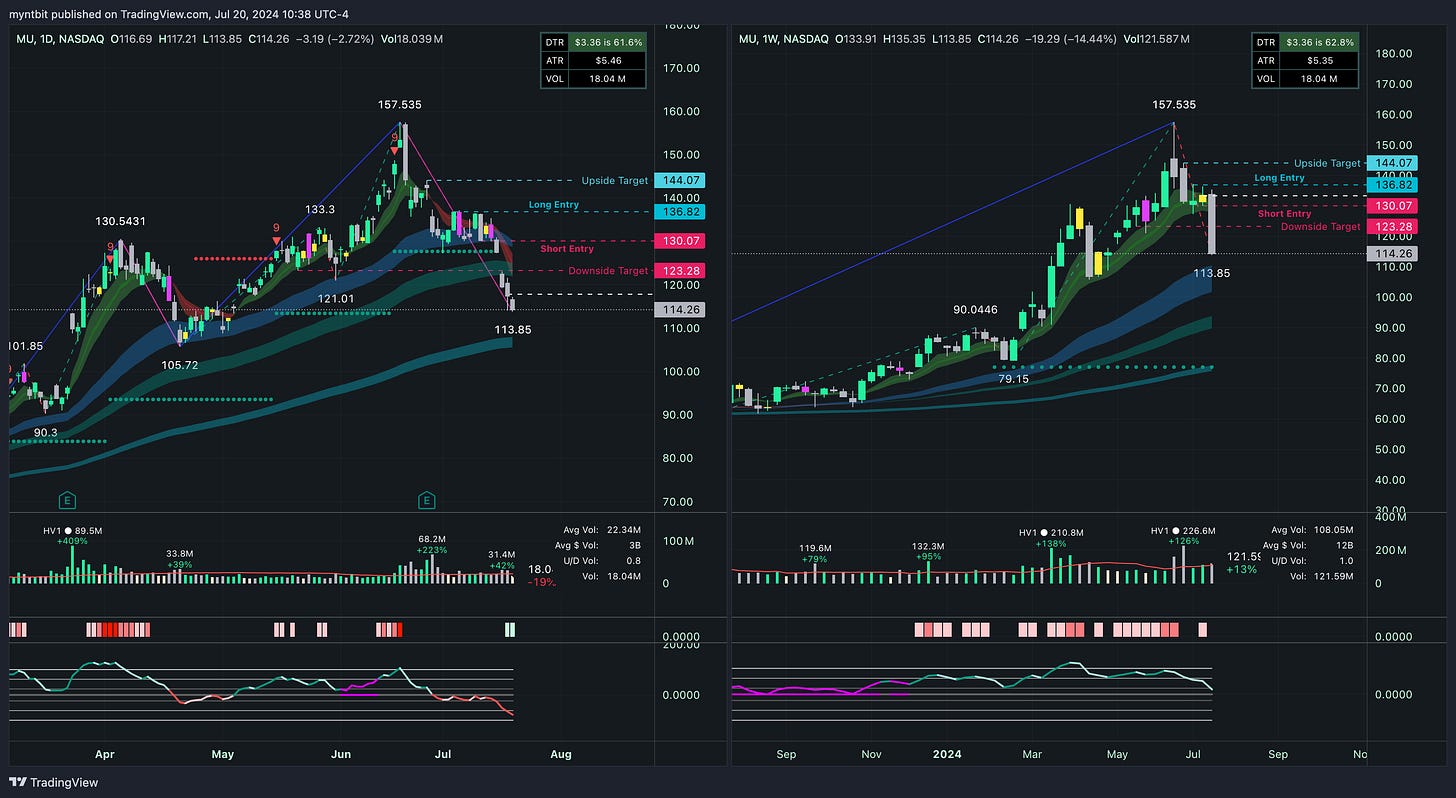Click the 101.85 pivot label
The image size is (1456, 798).
25,346
